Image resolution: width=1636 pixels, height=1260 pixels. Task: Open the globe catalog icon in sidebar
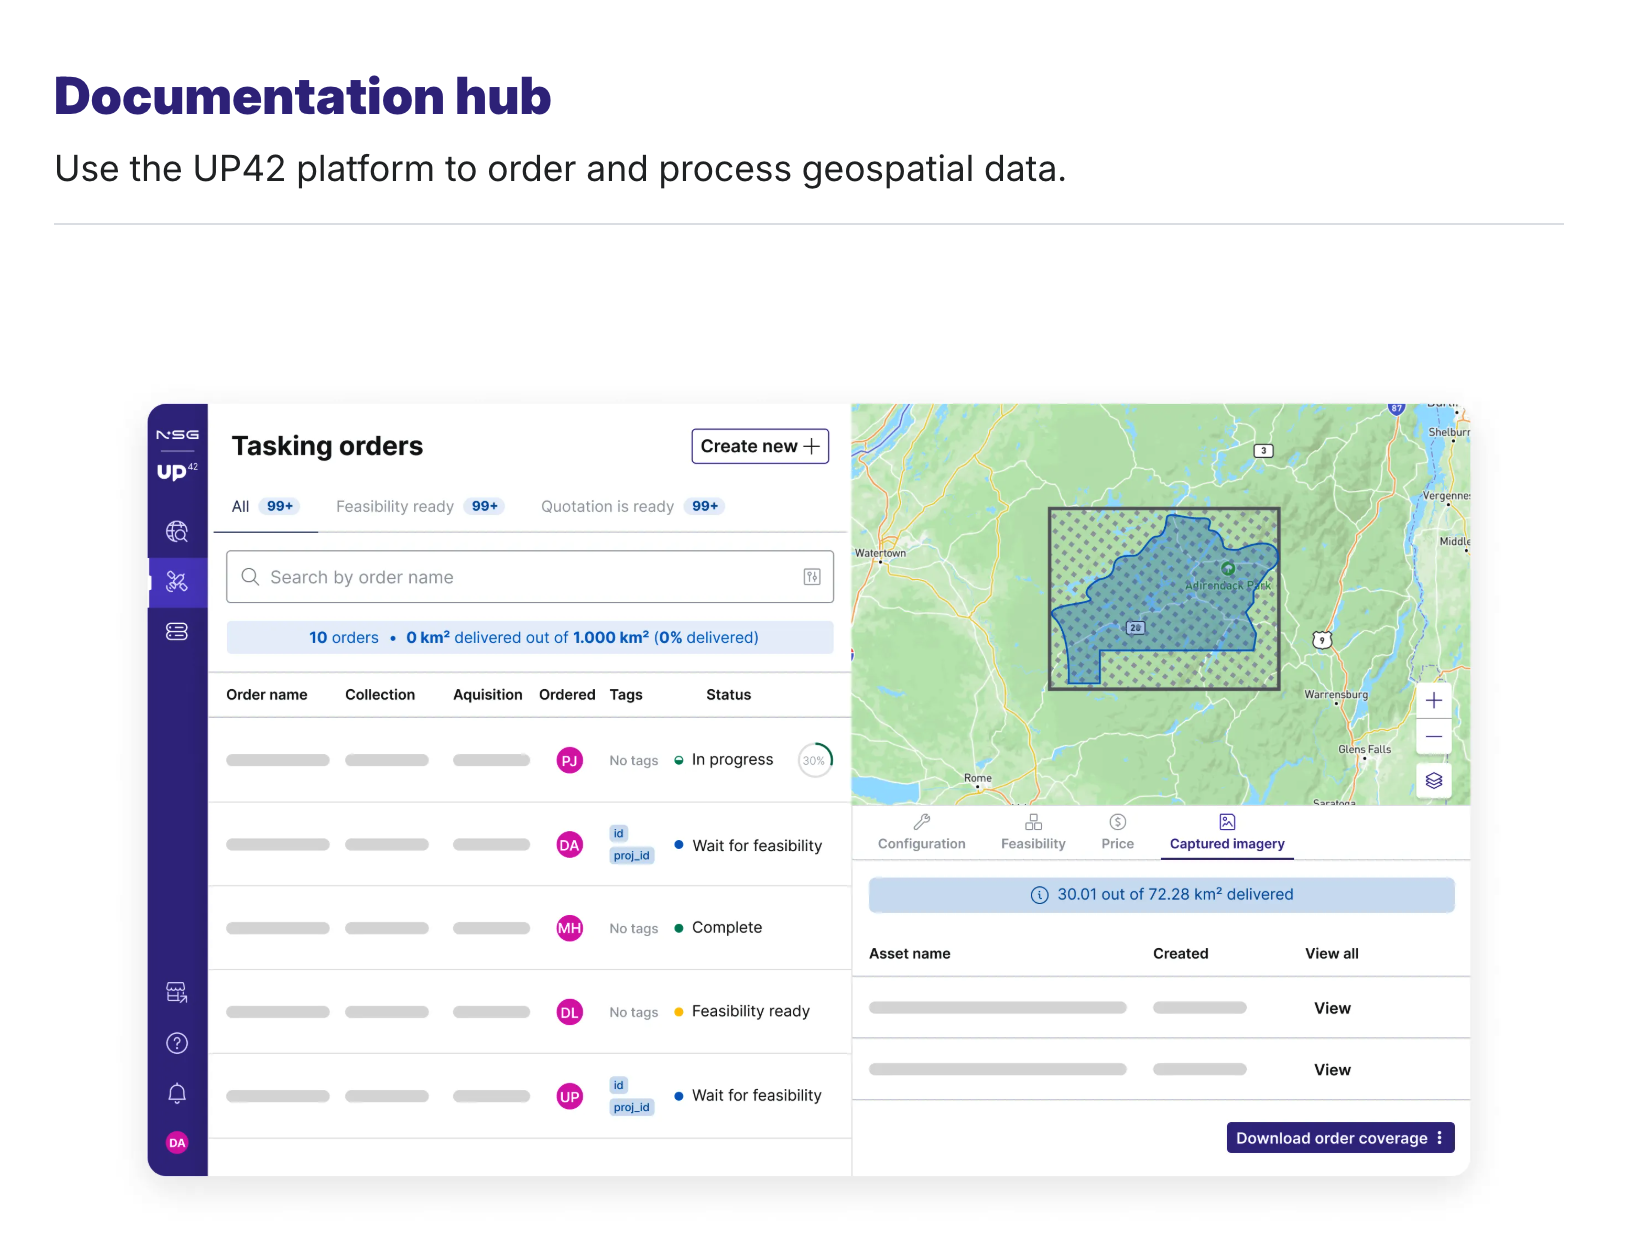(177, 531)
